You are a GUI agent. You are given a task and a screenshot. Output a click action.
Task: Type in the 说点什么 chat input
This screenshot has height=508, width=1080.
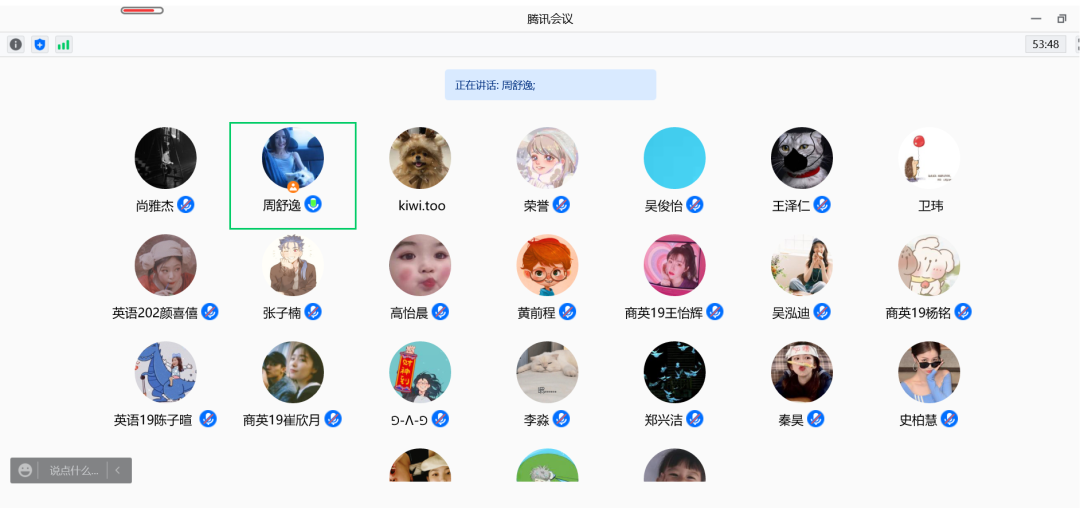tap(74, 470)
